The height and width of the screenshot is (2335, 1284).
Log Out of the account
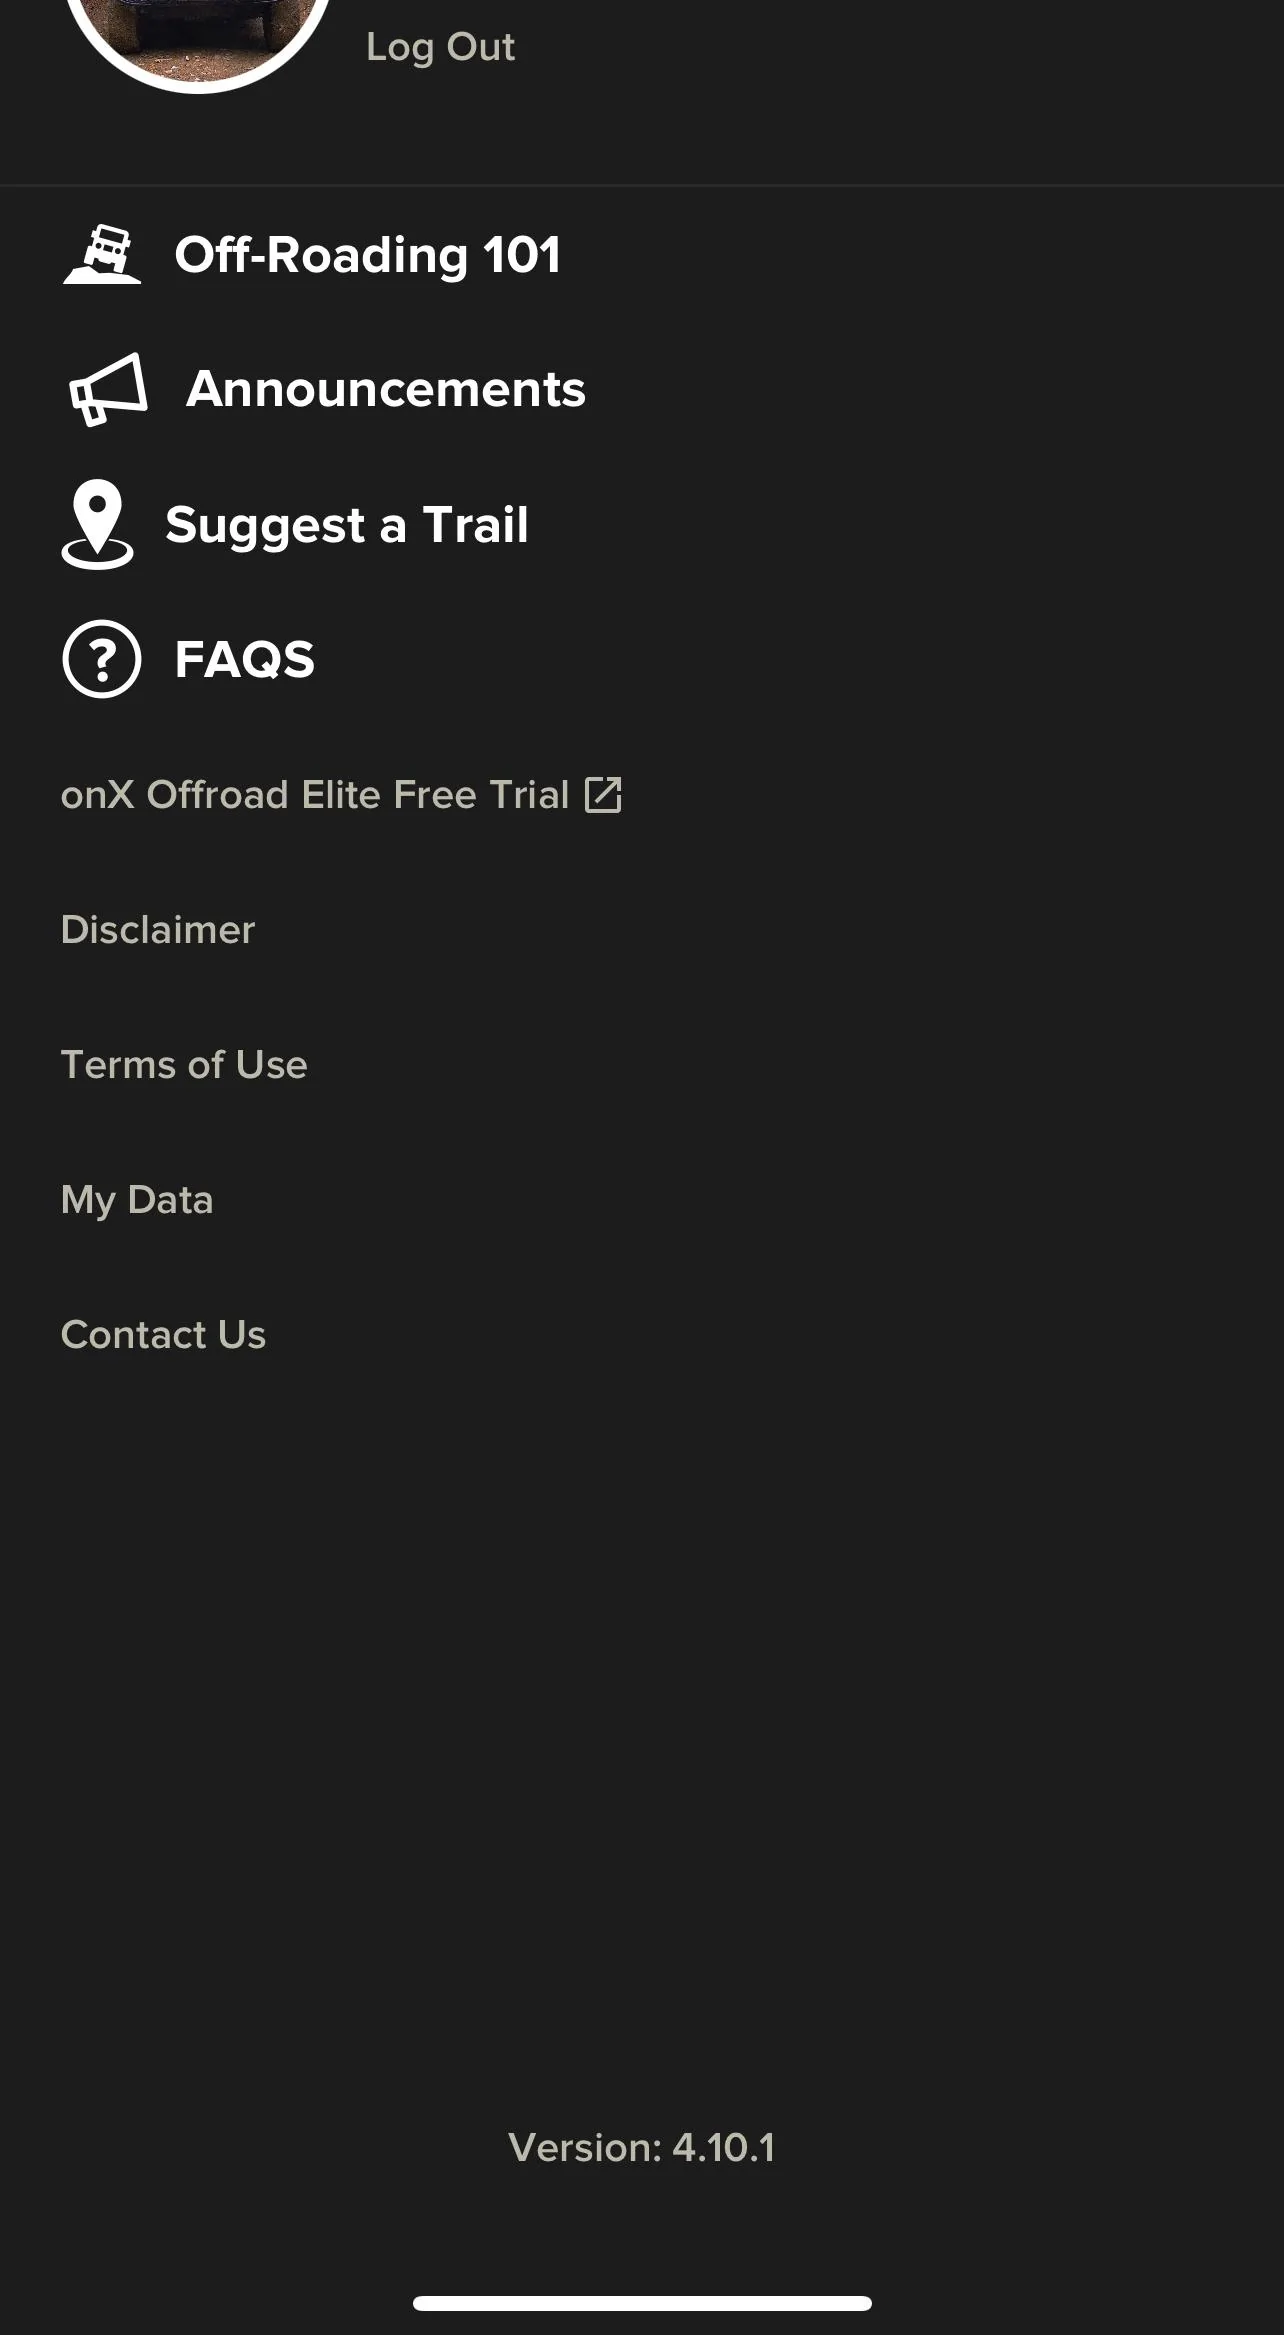coord(440,48)
